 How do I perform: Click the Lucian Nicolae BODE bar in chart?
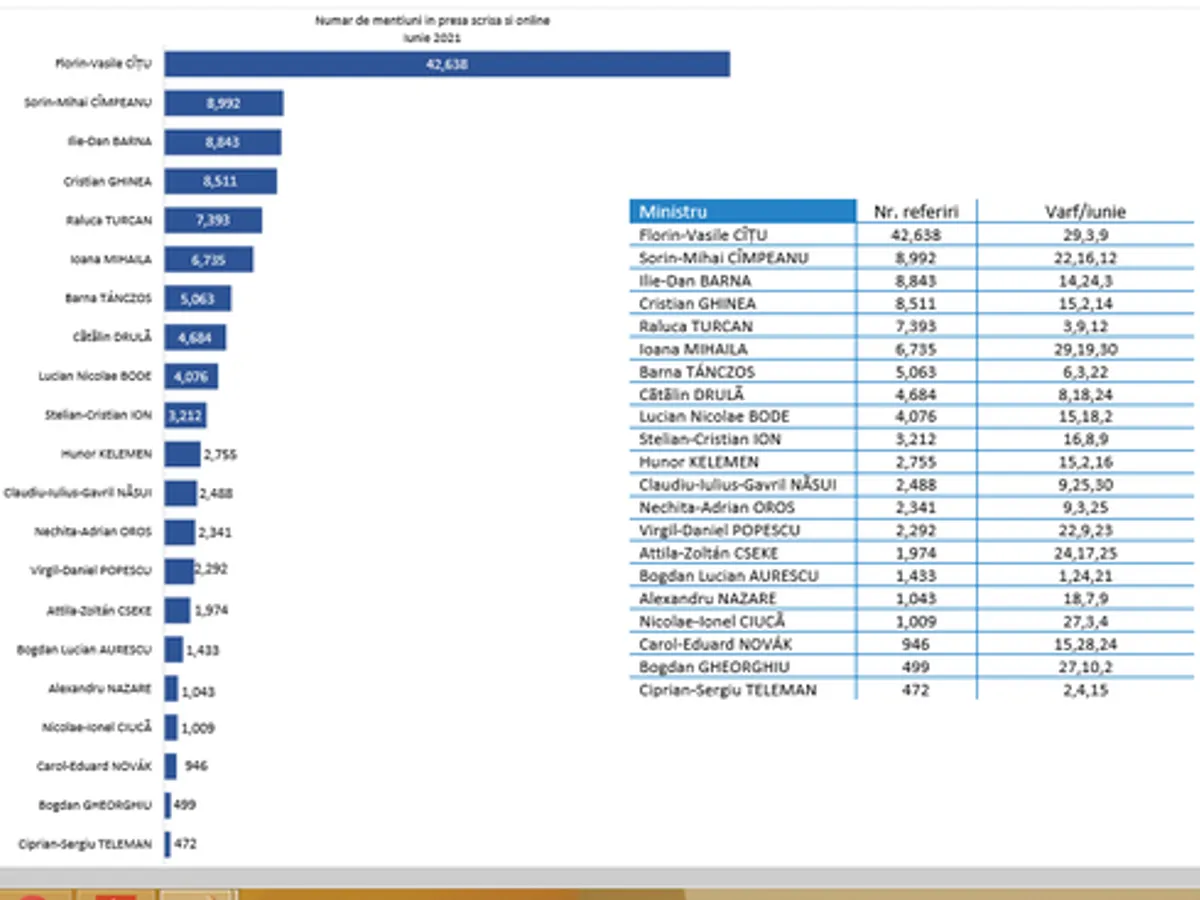coord(191,376)
